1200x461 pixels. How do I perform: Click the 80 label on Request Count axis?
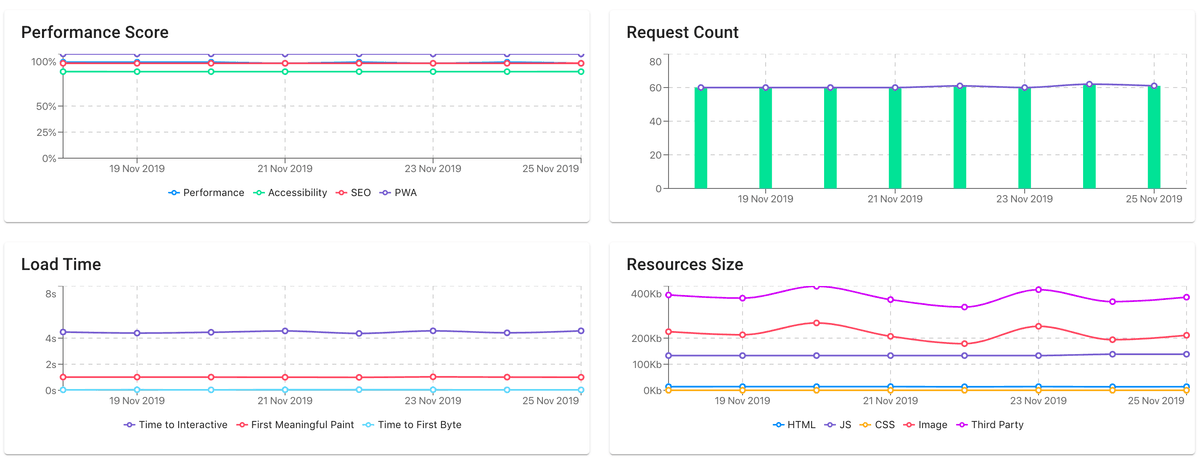(656, 62)
